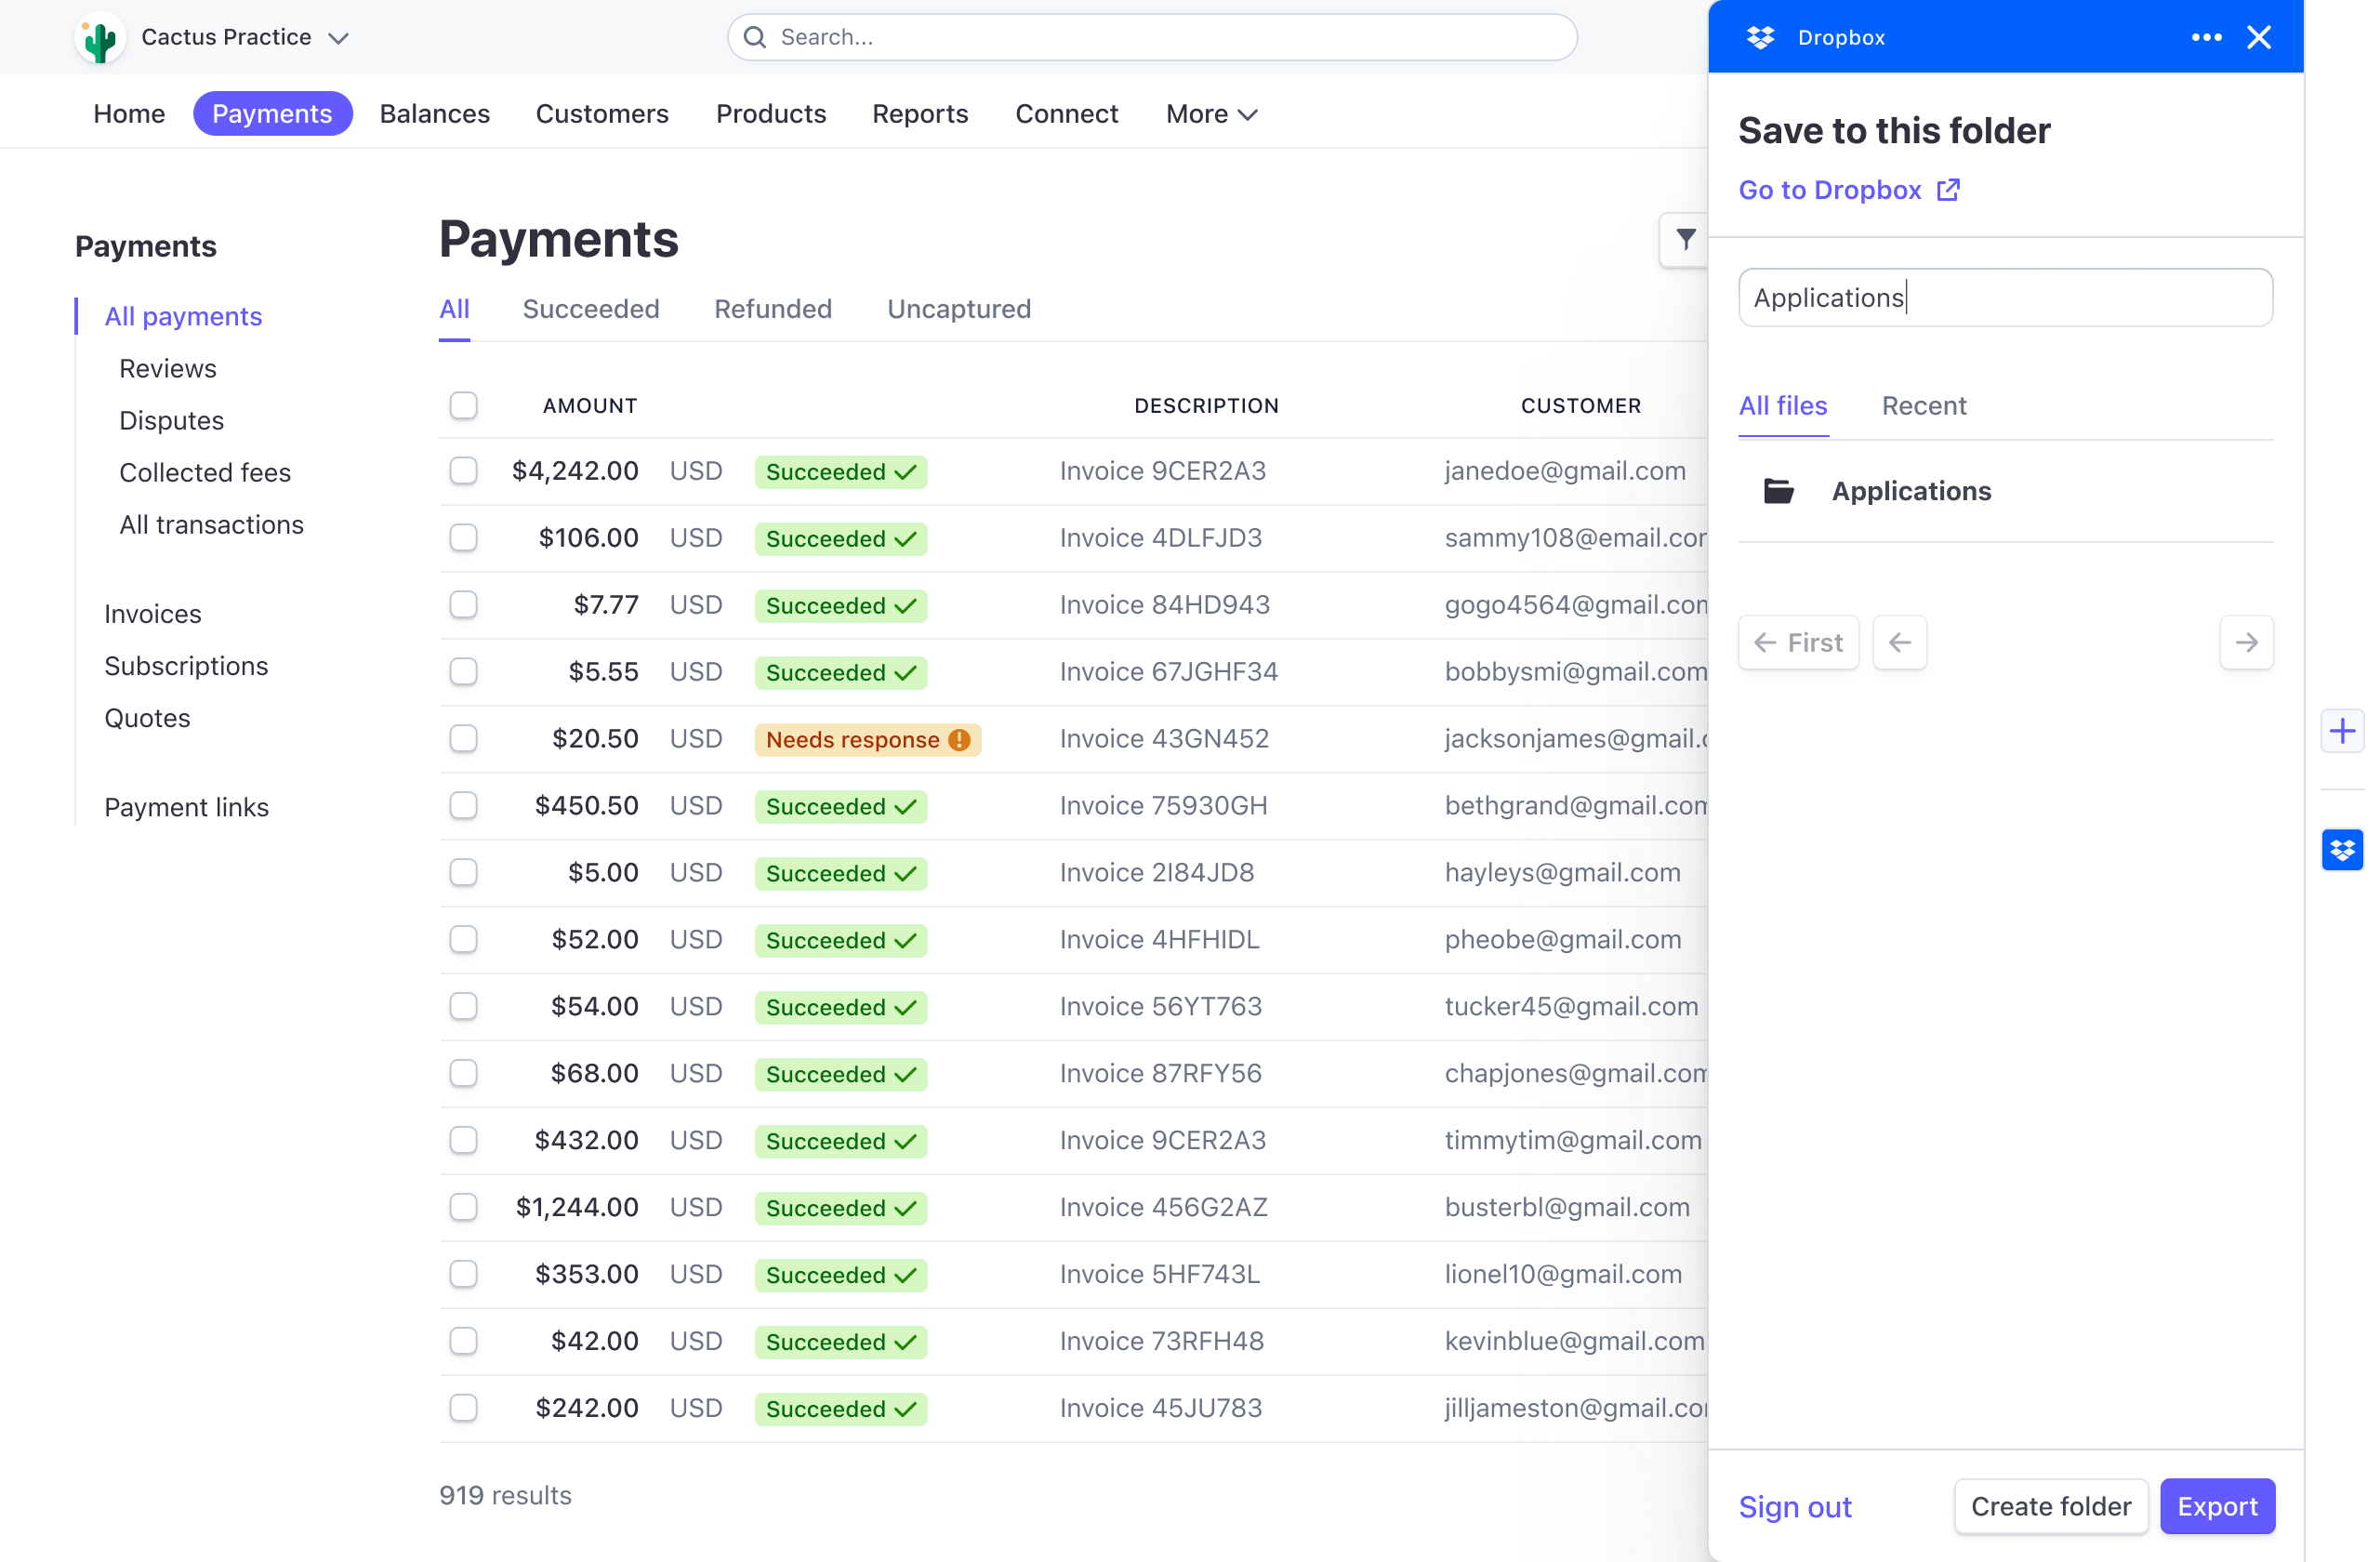Sign out of Dropbox
The image size is (2380, 1562).
(1795, 1506)
